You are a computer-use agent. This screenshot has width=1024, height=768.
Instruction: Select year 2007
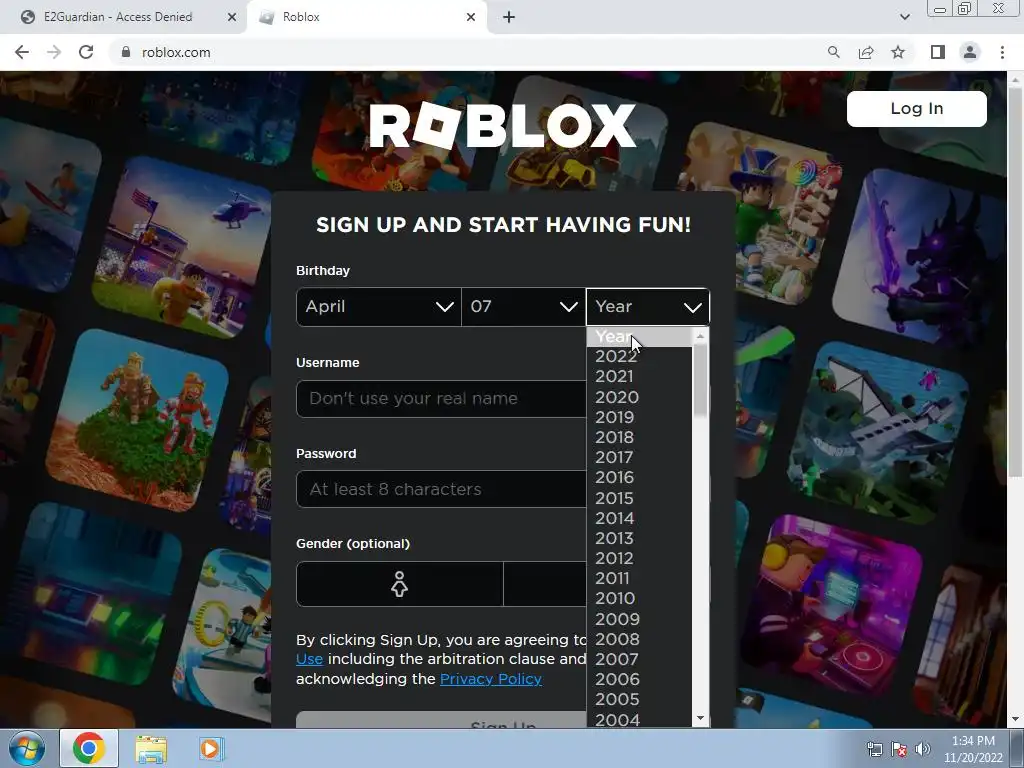tap(639, 660)
